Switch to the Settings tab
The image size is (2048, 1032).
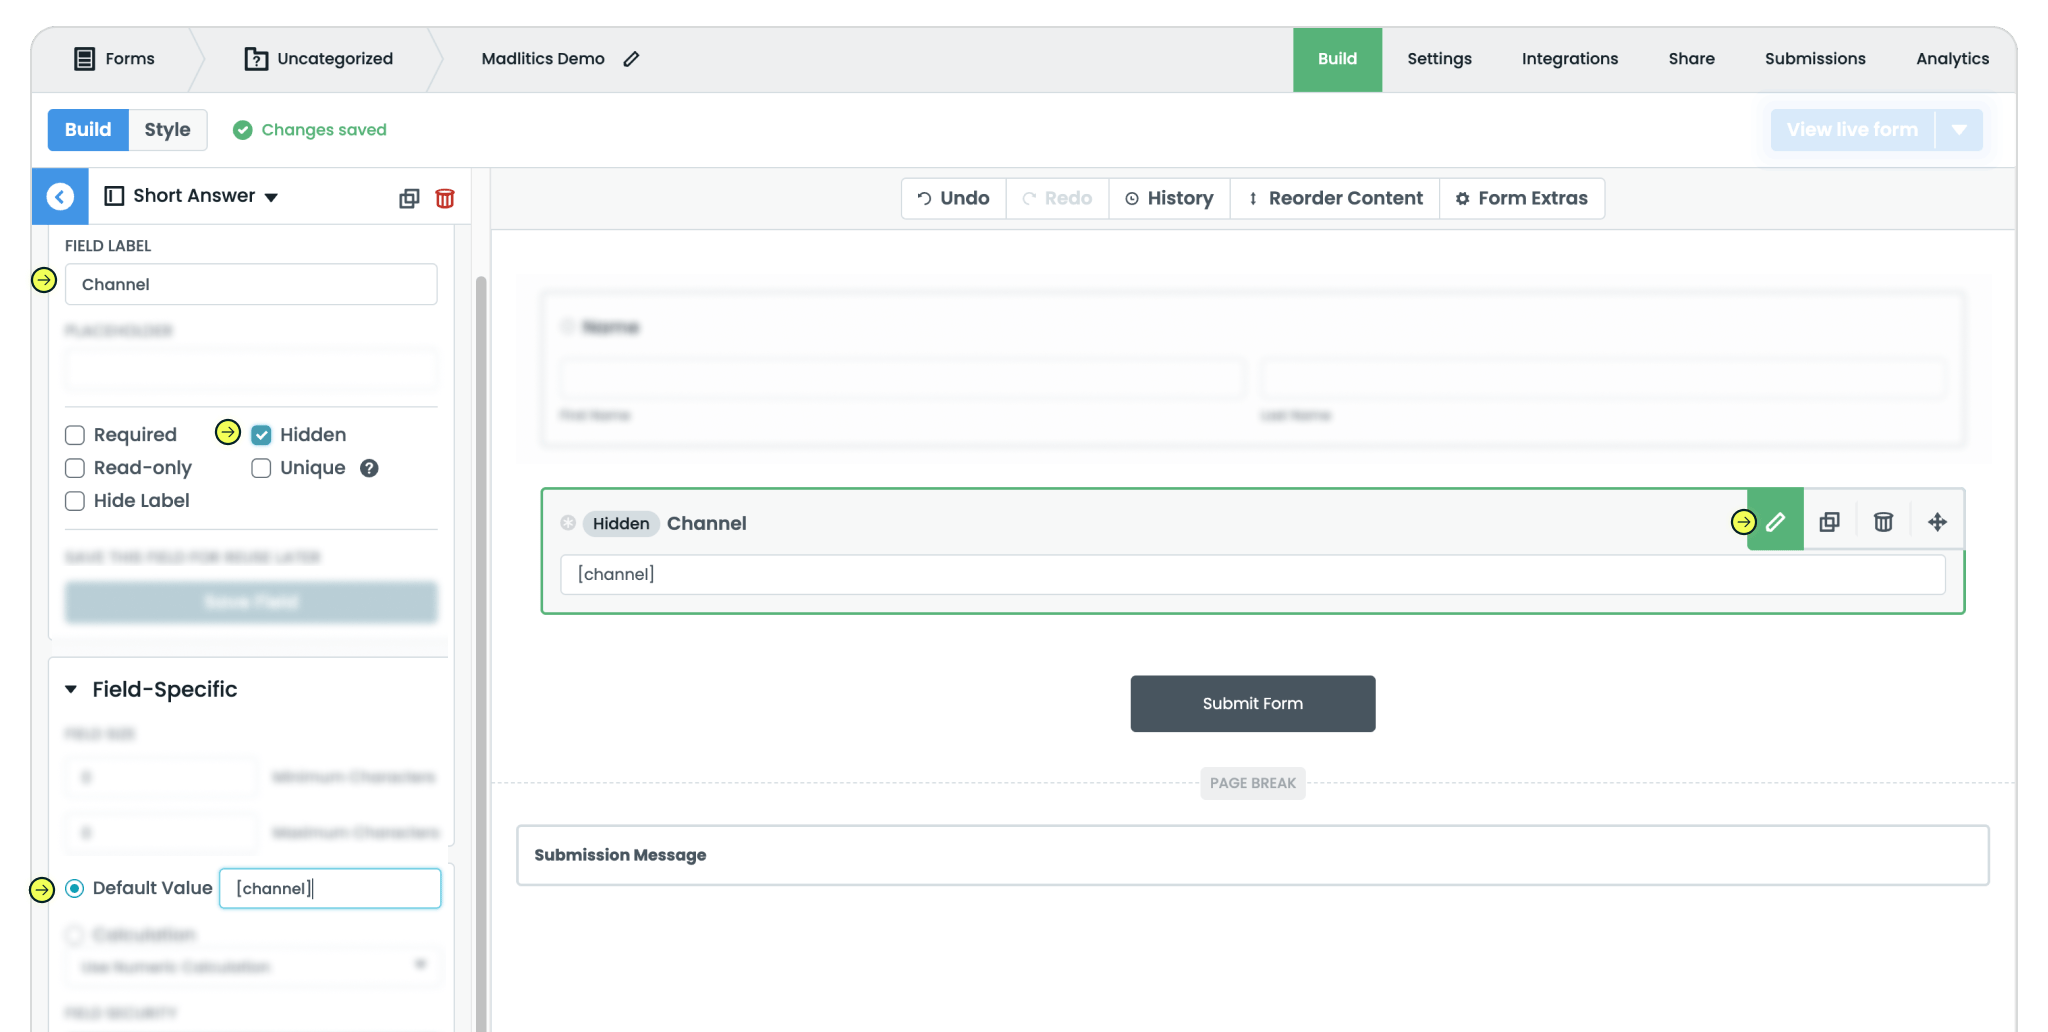(1439, 59)
